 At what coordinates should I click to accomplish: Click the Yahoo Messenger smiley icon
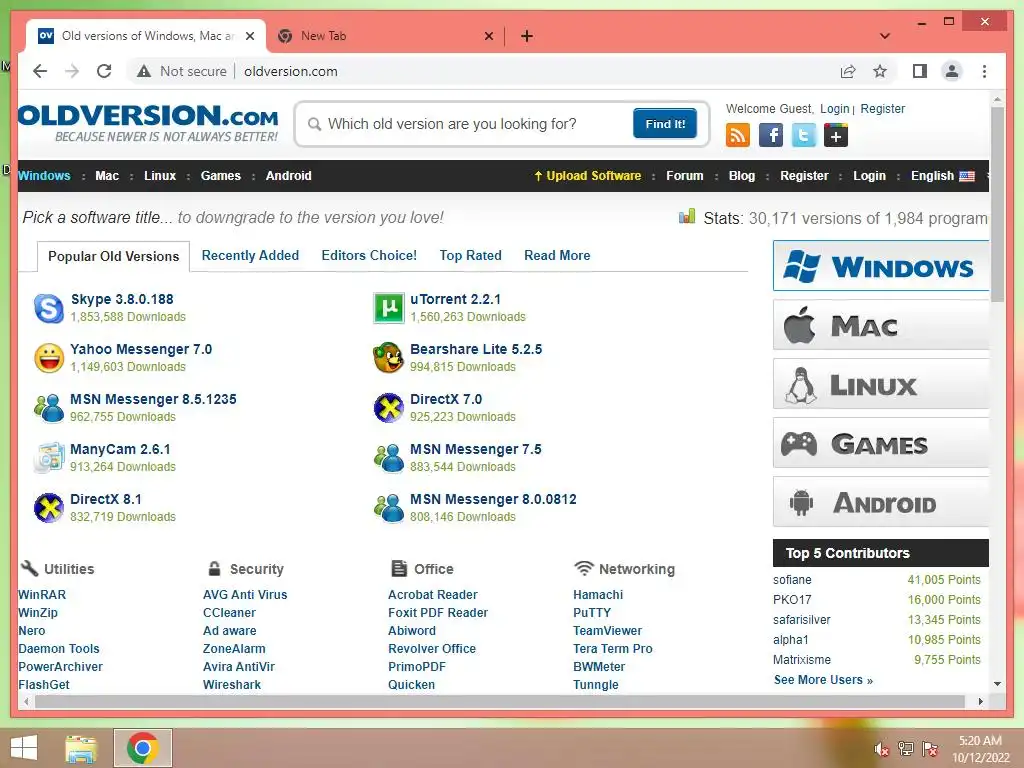[49, 358]
